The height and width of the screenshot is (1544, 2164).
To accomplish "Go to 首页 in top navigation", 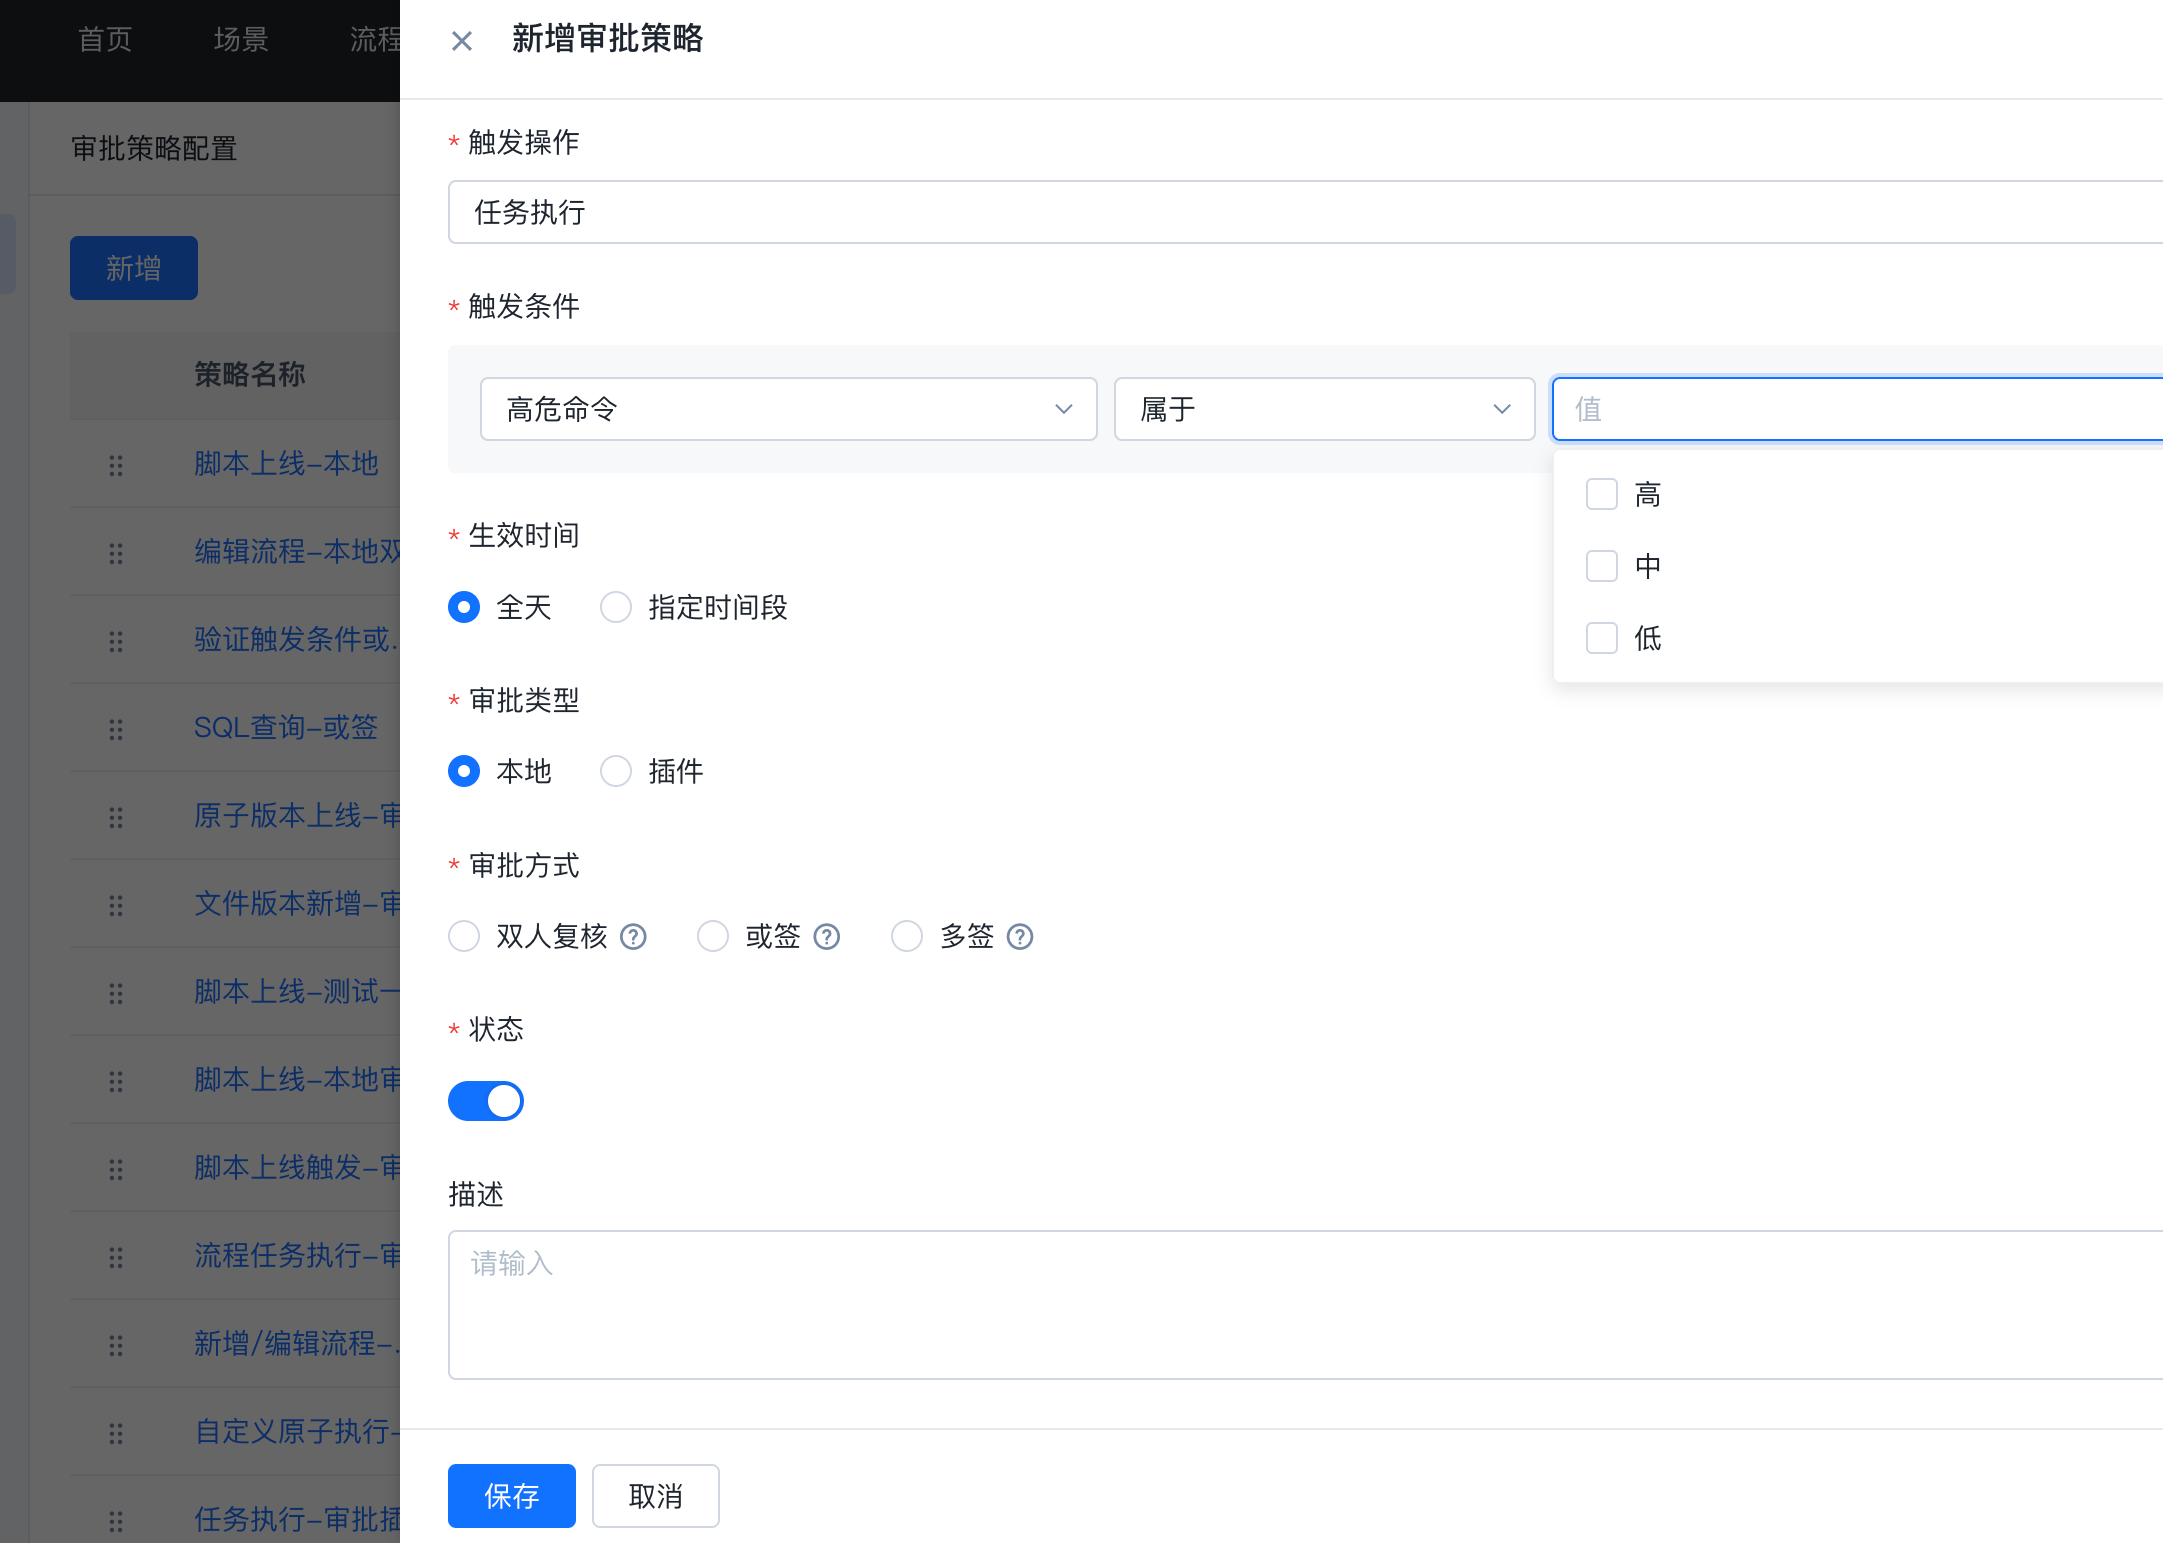I will [105, 39].
